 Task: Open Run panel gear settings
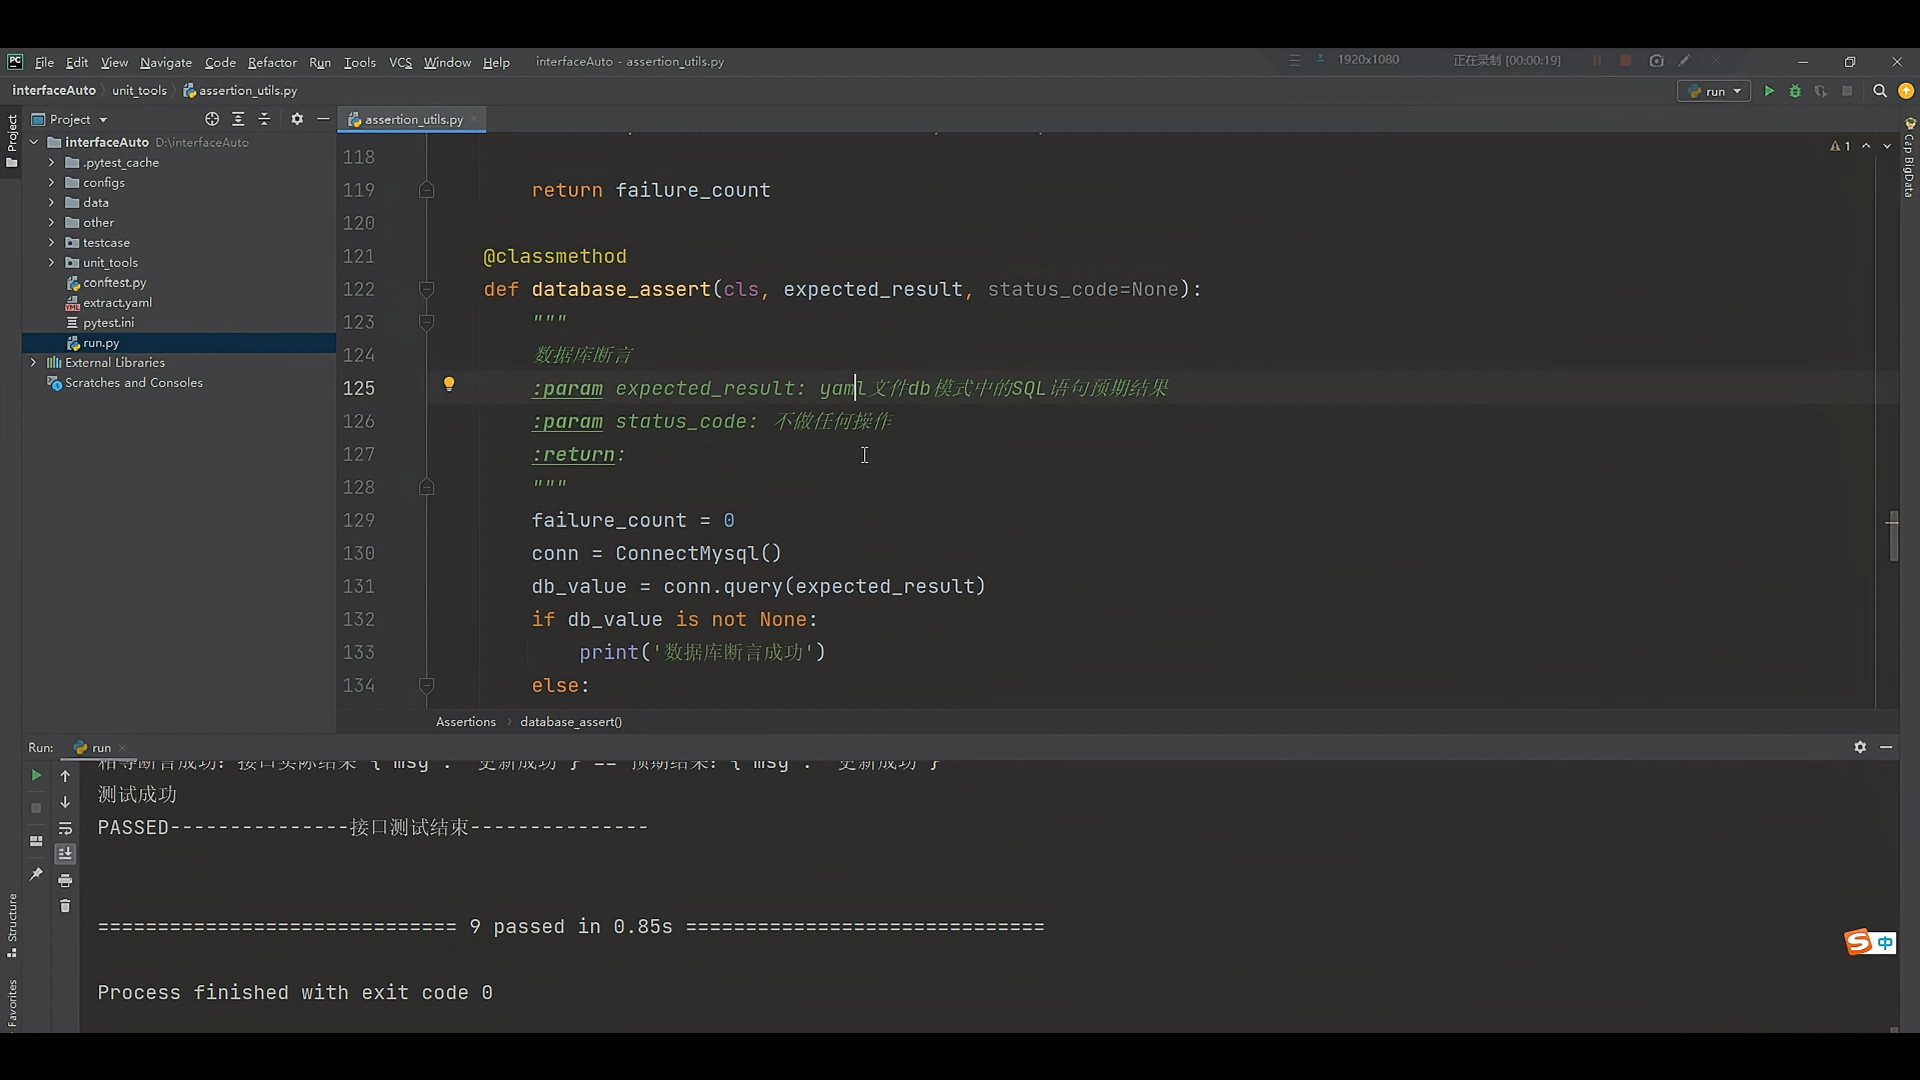click(1860, 747)
